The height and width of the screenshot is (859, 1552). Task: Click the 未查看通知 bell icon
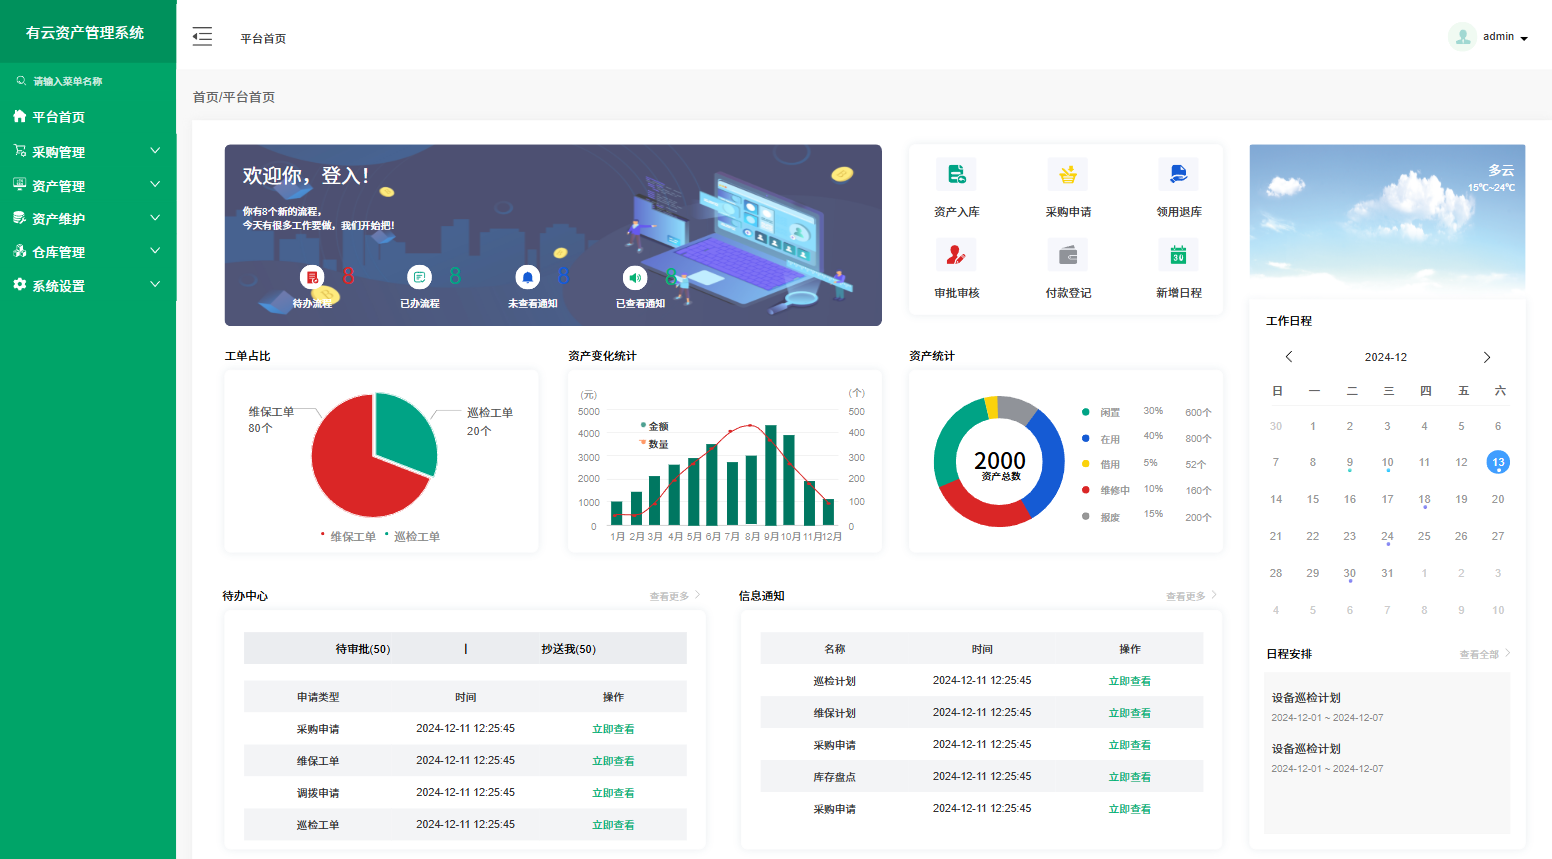pos(527,277)
